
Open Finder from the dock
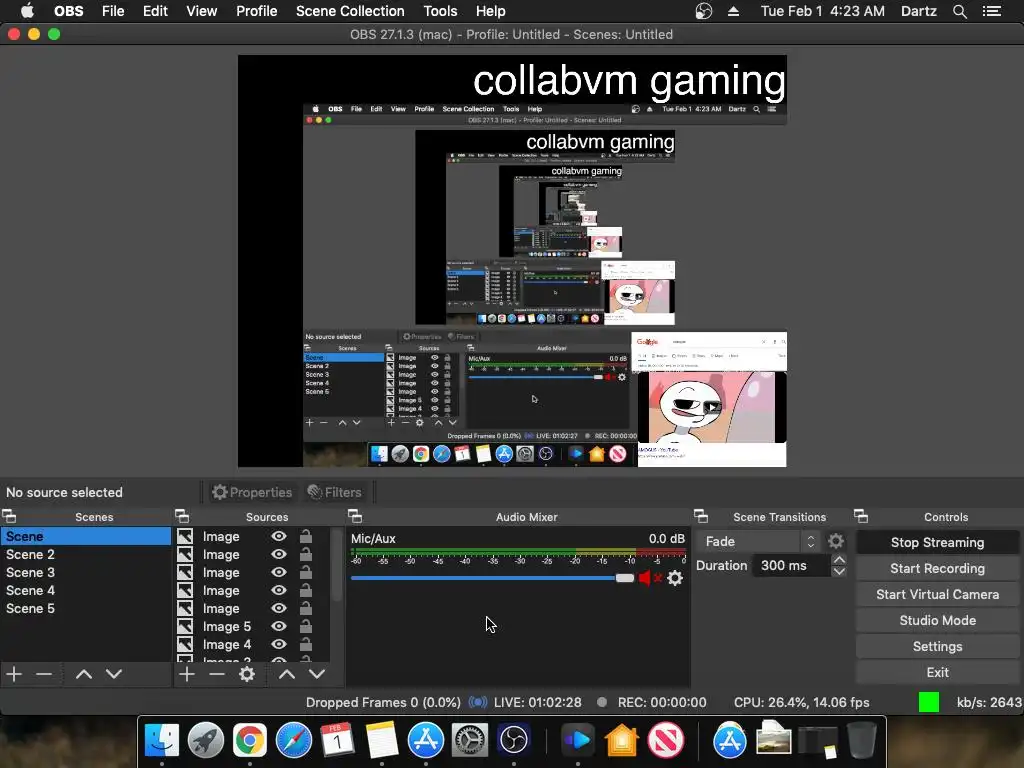tap(161, 741)
